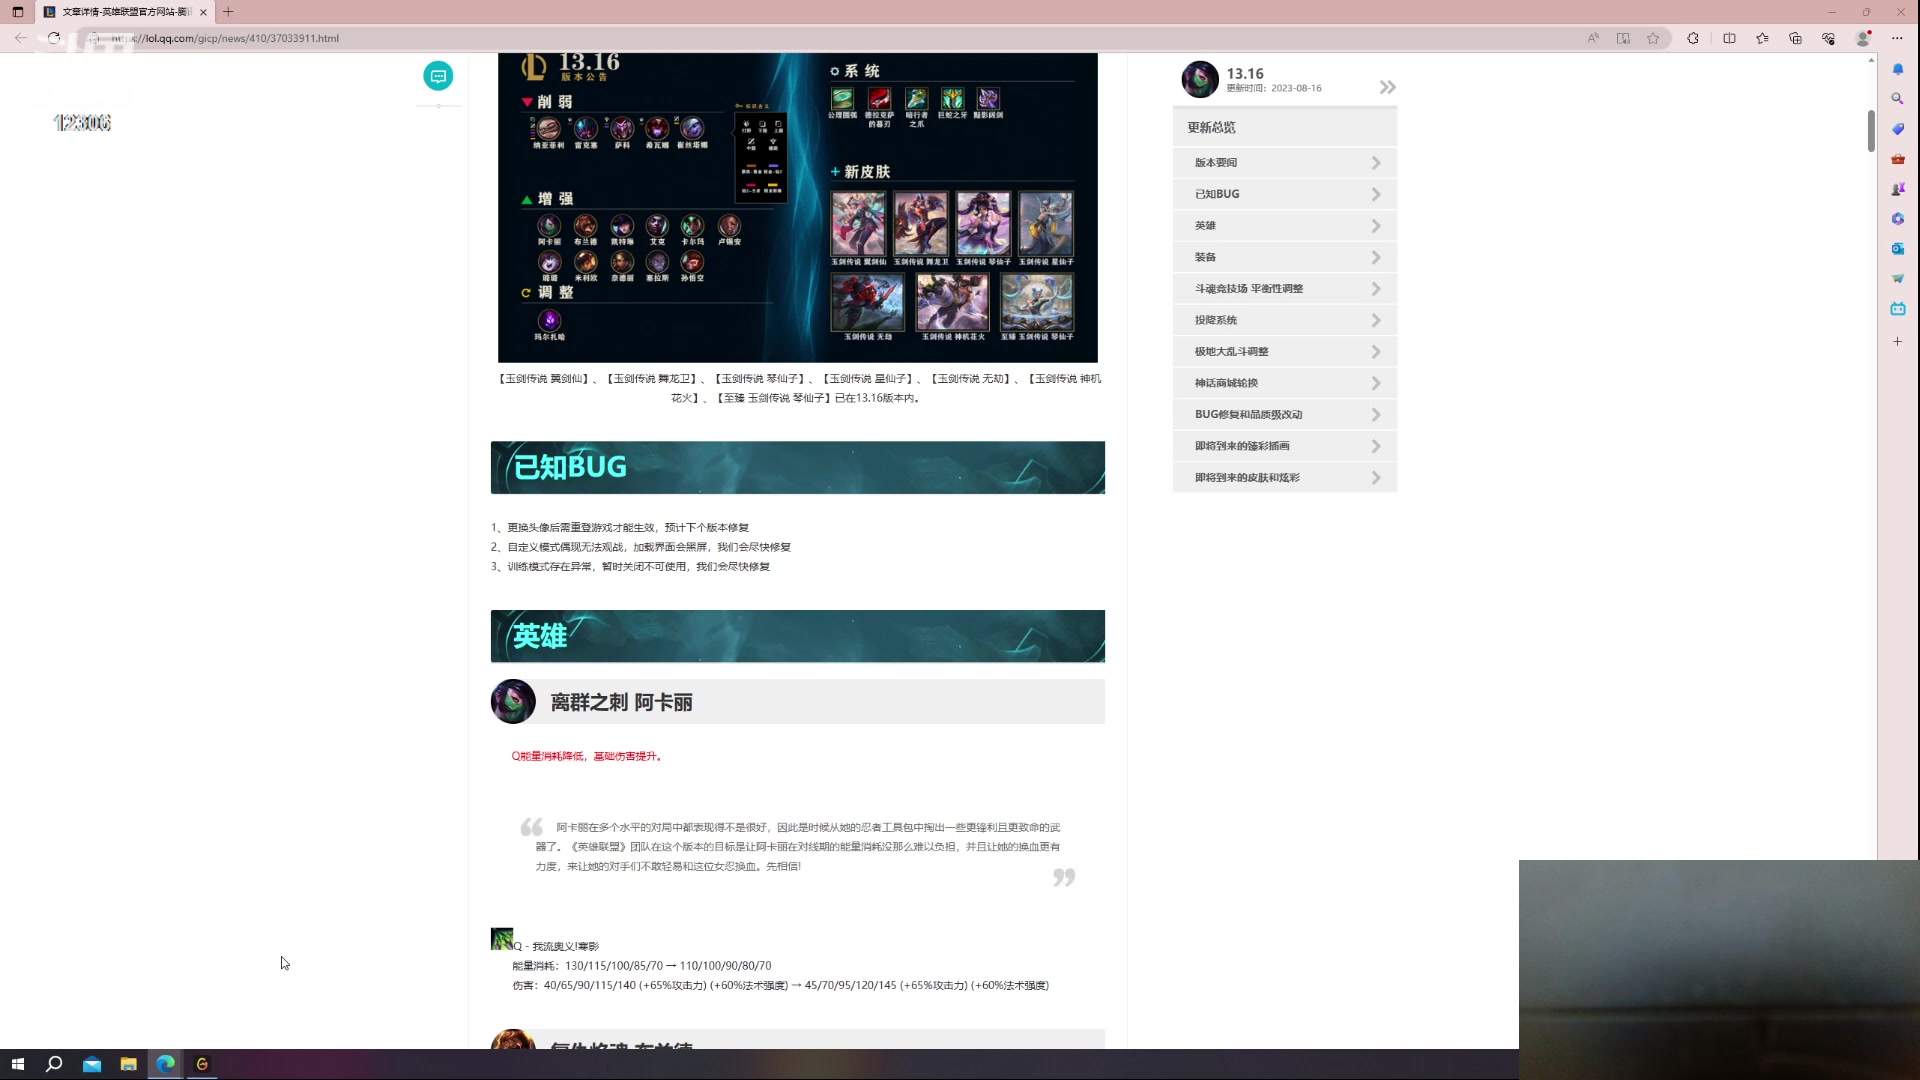Screen dimensions: 1920x1080
Task: Expand the 版本要闻 row chevron
Action: coord(1376,163)
